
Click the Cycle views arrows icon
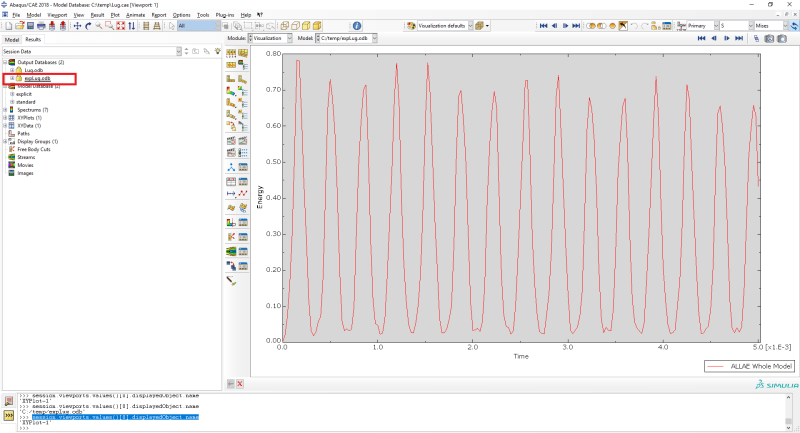click(x=132, y=26)
